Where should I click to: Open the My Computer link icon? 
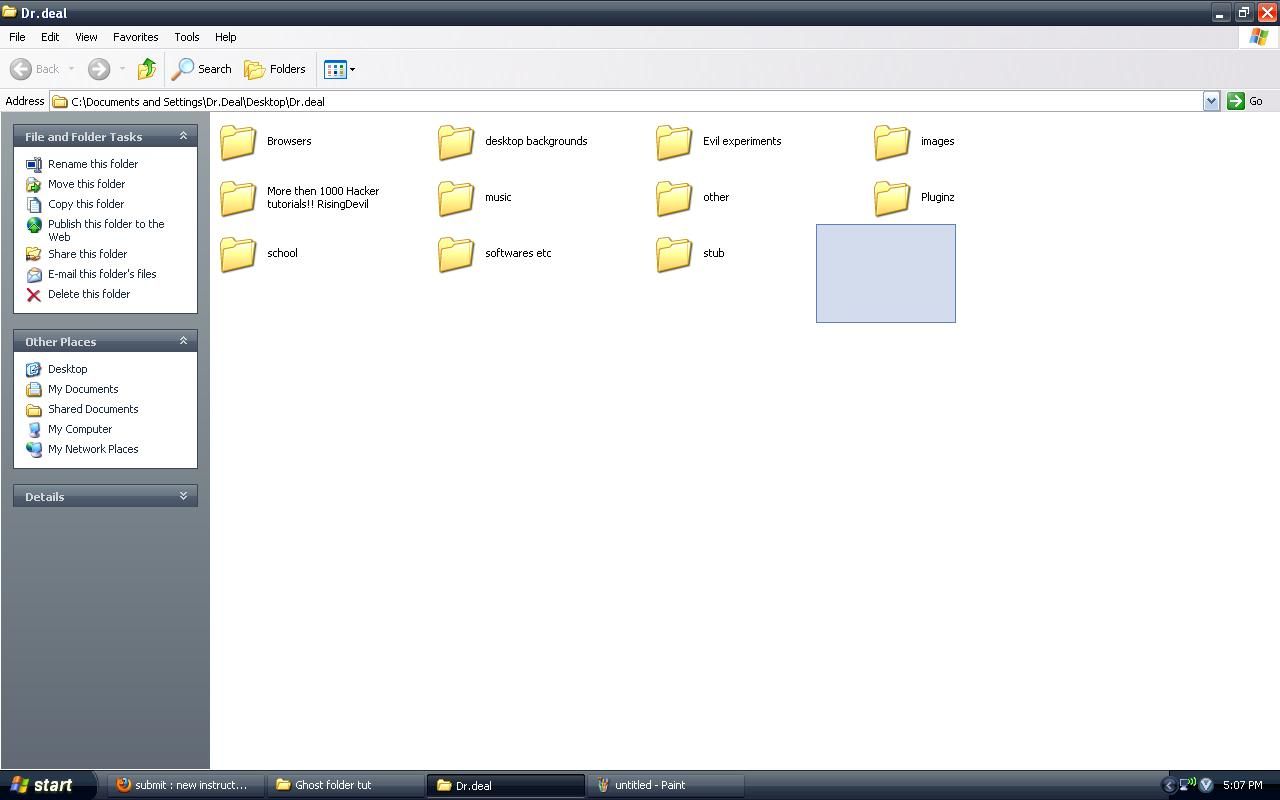[35, 428]
